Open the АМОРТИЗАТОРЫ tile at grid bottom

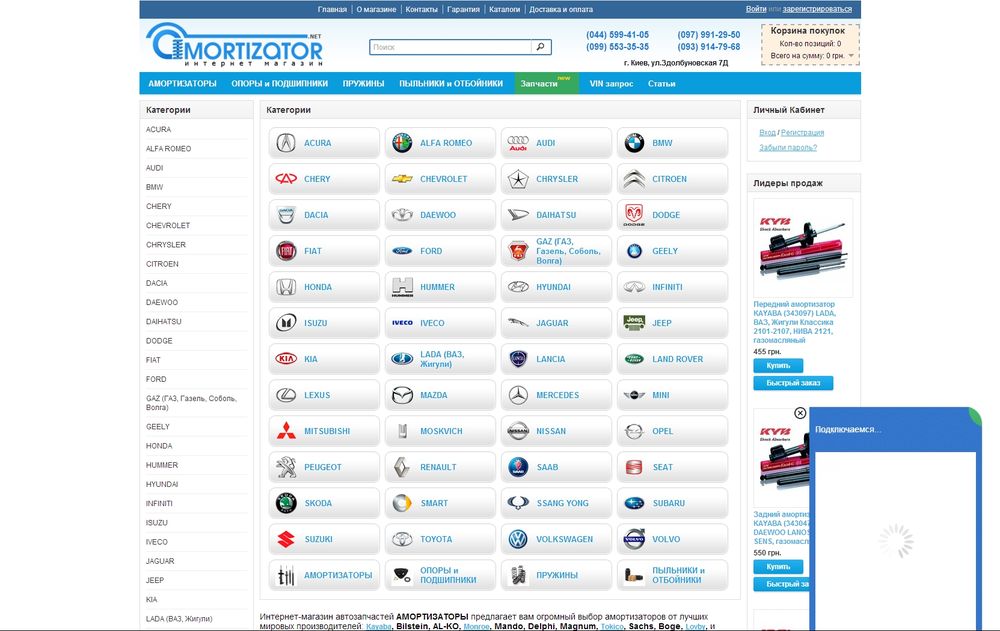click(324, 575)
